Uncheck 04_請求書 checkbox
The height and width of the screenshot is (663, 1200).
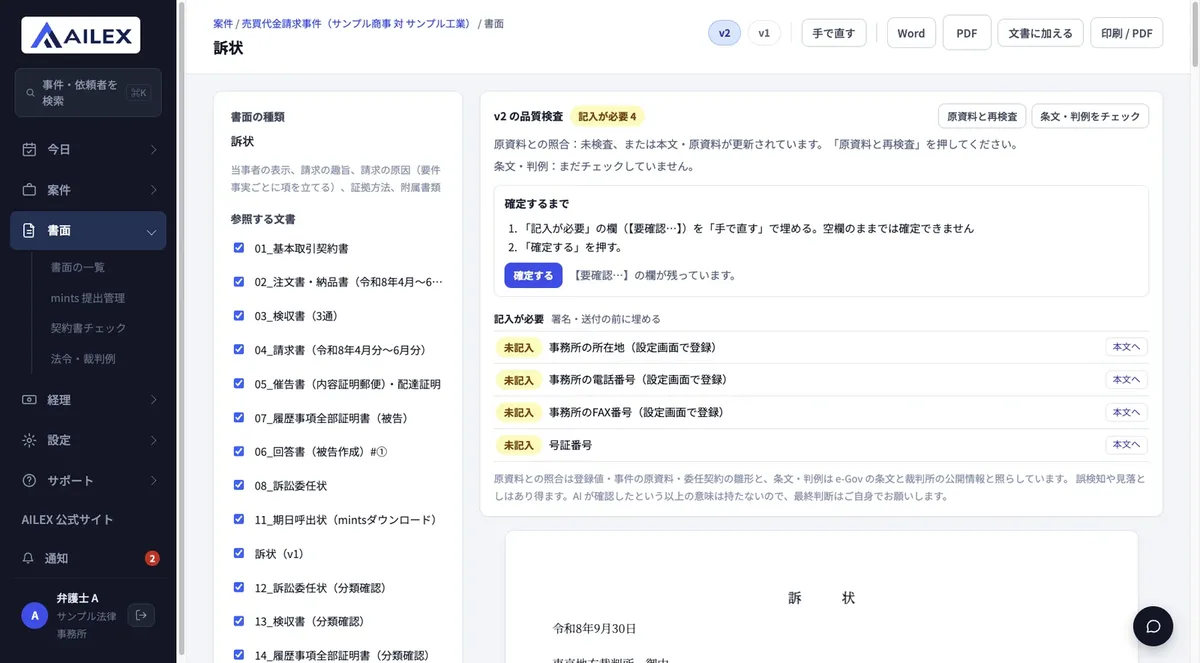pos(239,349)
